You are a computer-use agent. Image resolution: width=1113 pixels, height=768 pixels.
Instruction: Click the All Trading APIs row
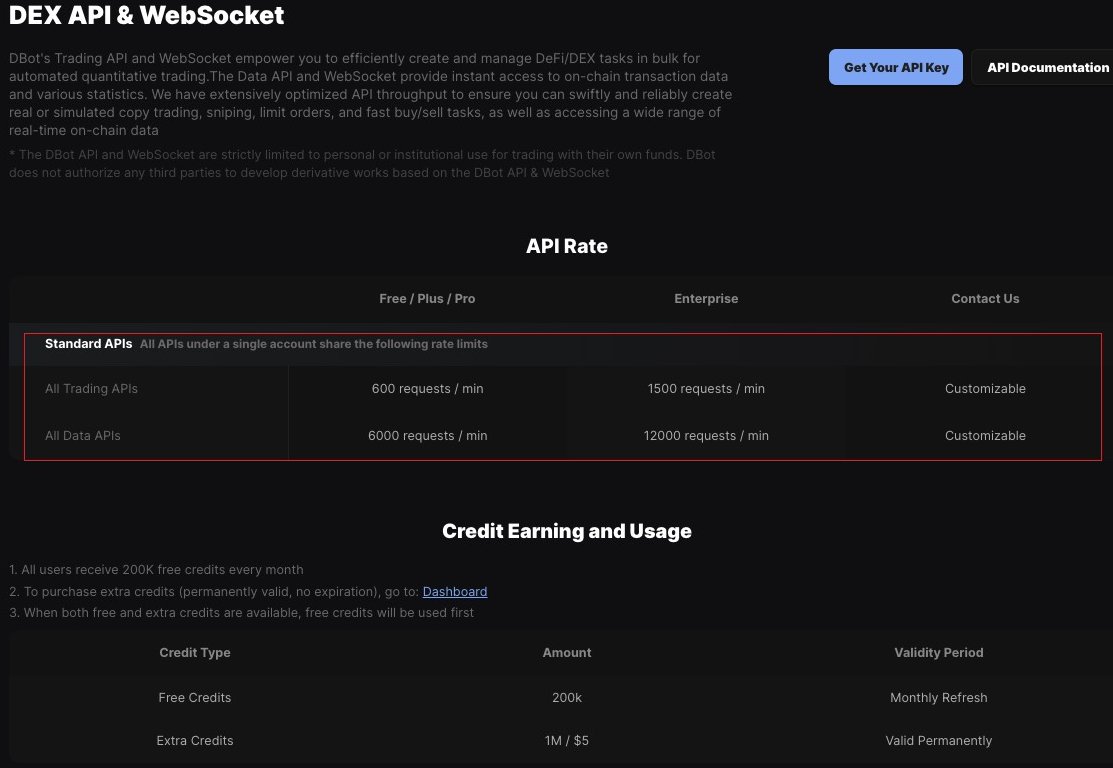click(91, 388)
